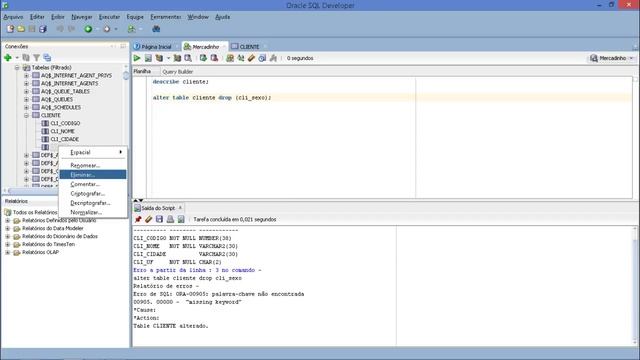Click Todos os Relatórios node
The width and height of the screenshot is (640, 360).
[x=35, y=213]
